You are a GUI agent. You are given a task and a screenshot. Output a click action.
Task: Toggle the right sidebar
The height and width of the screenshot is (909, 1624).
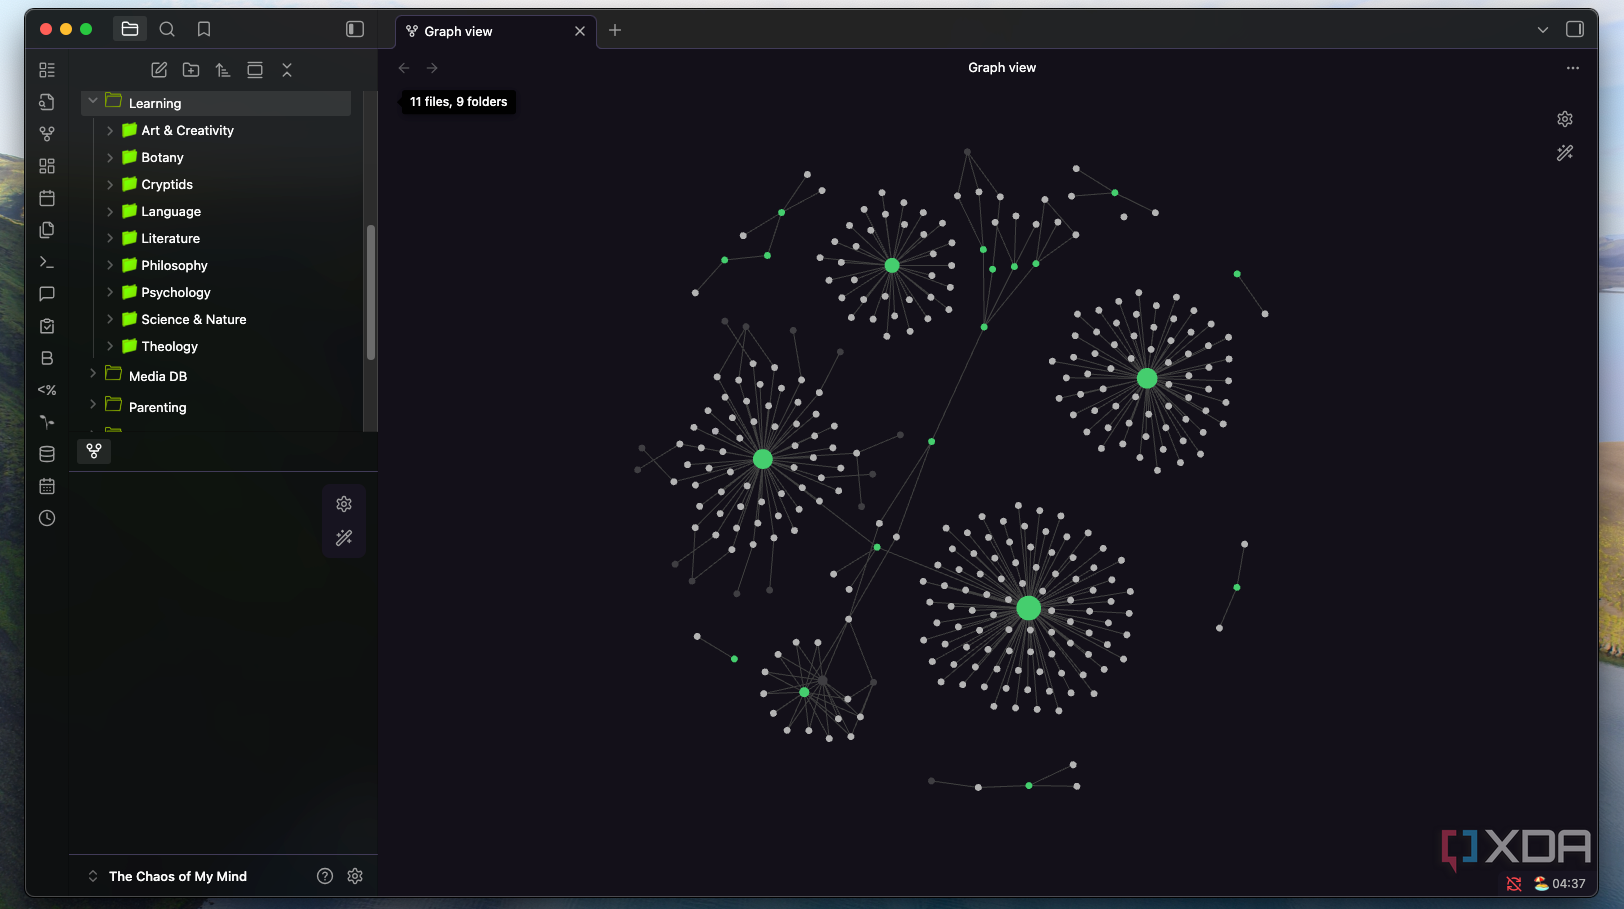coord(1575,29)
